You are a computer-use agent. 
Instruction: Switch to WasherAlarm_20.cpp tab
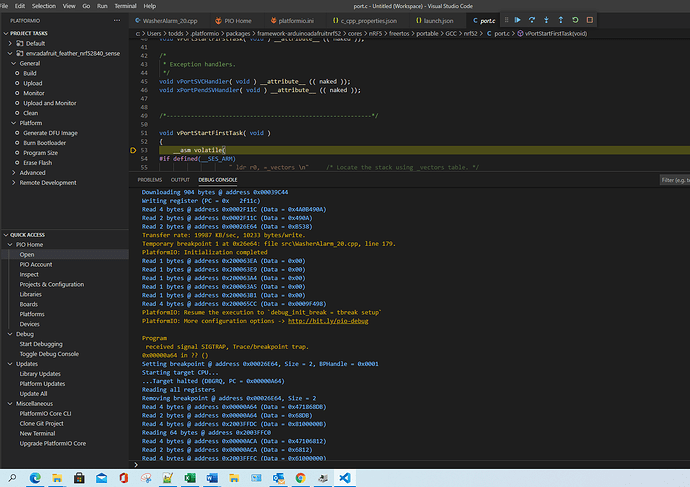170,21
